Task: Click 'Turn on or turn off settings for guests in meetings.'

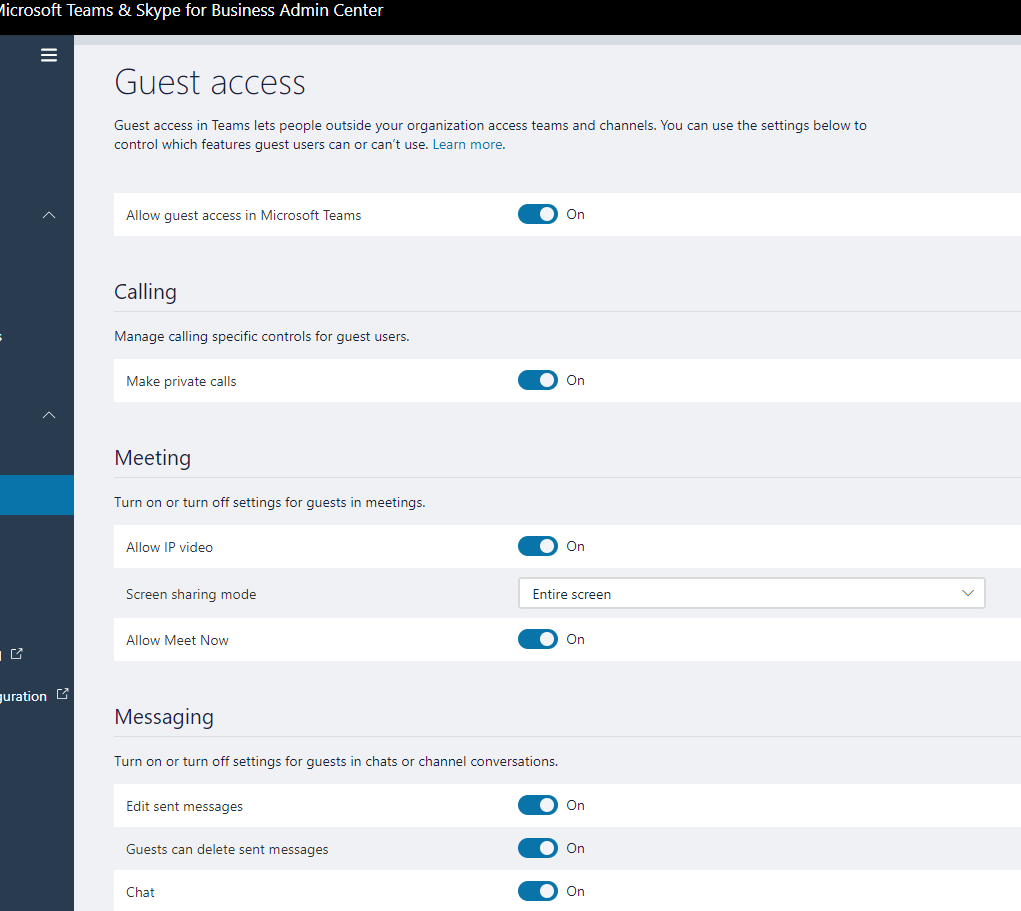Action: pos(270,503)
